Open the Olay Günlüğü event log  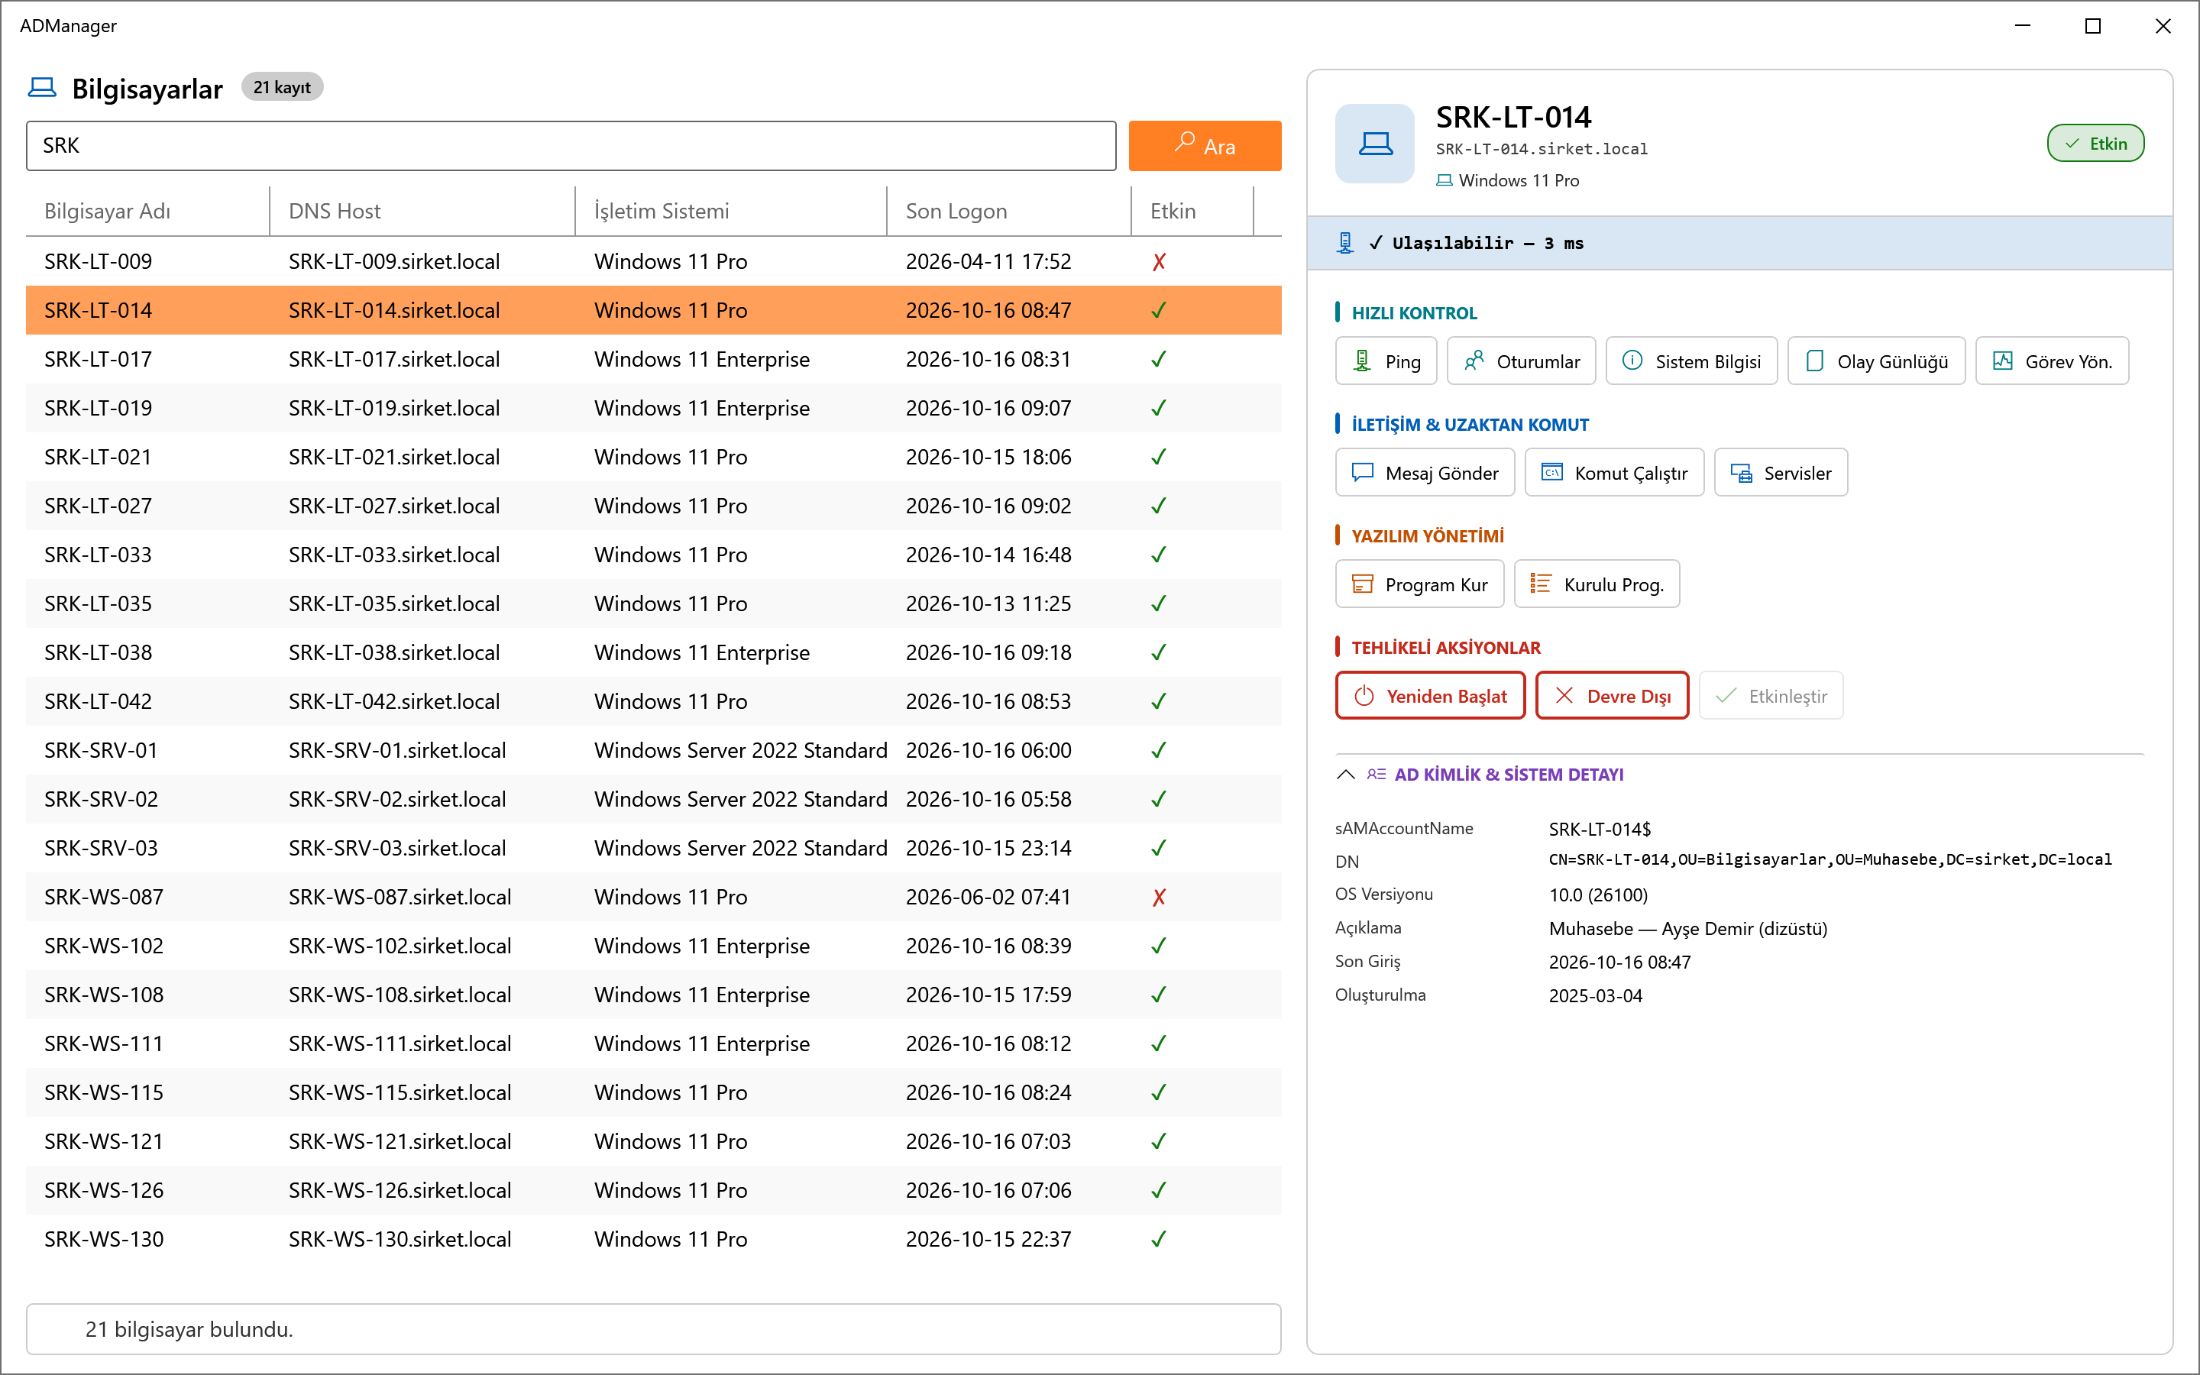point(1876,361)
